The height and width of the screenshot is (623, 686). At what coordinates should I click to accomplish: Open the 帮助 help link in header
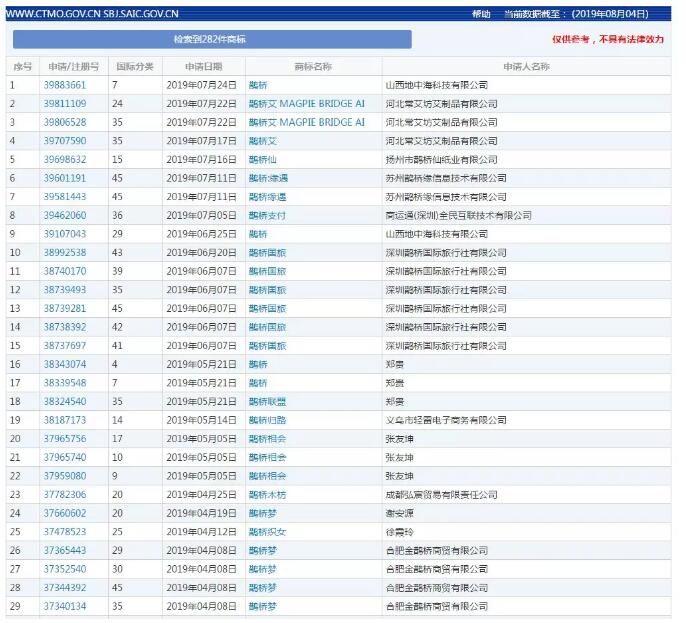[481, 14]
